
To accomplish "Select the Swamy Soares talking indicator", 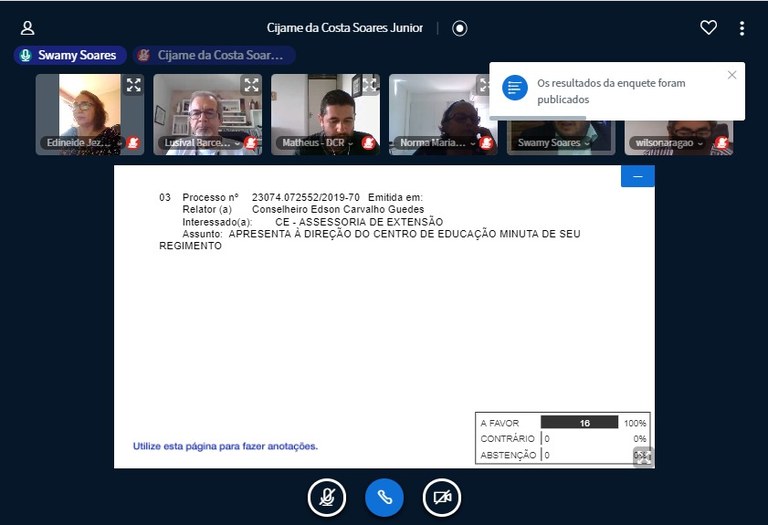I will click(x=70, y=56).
